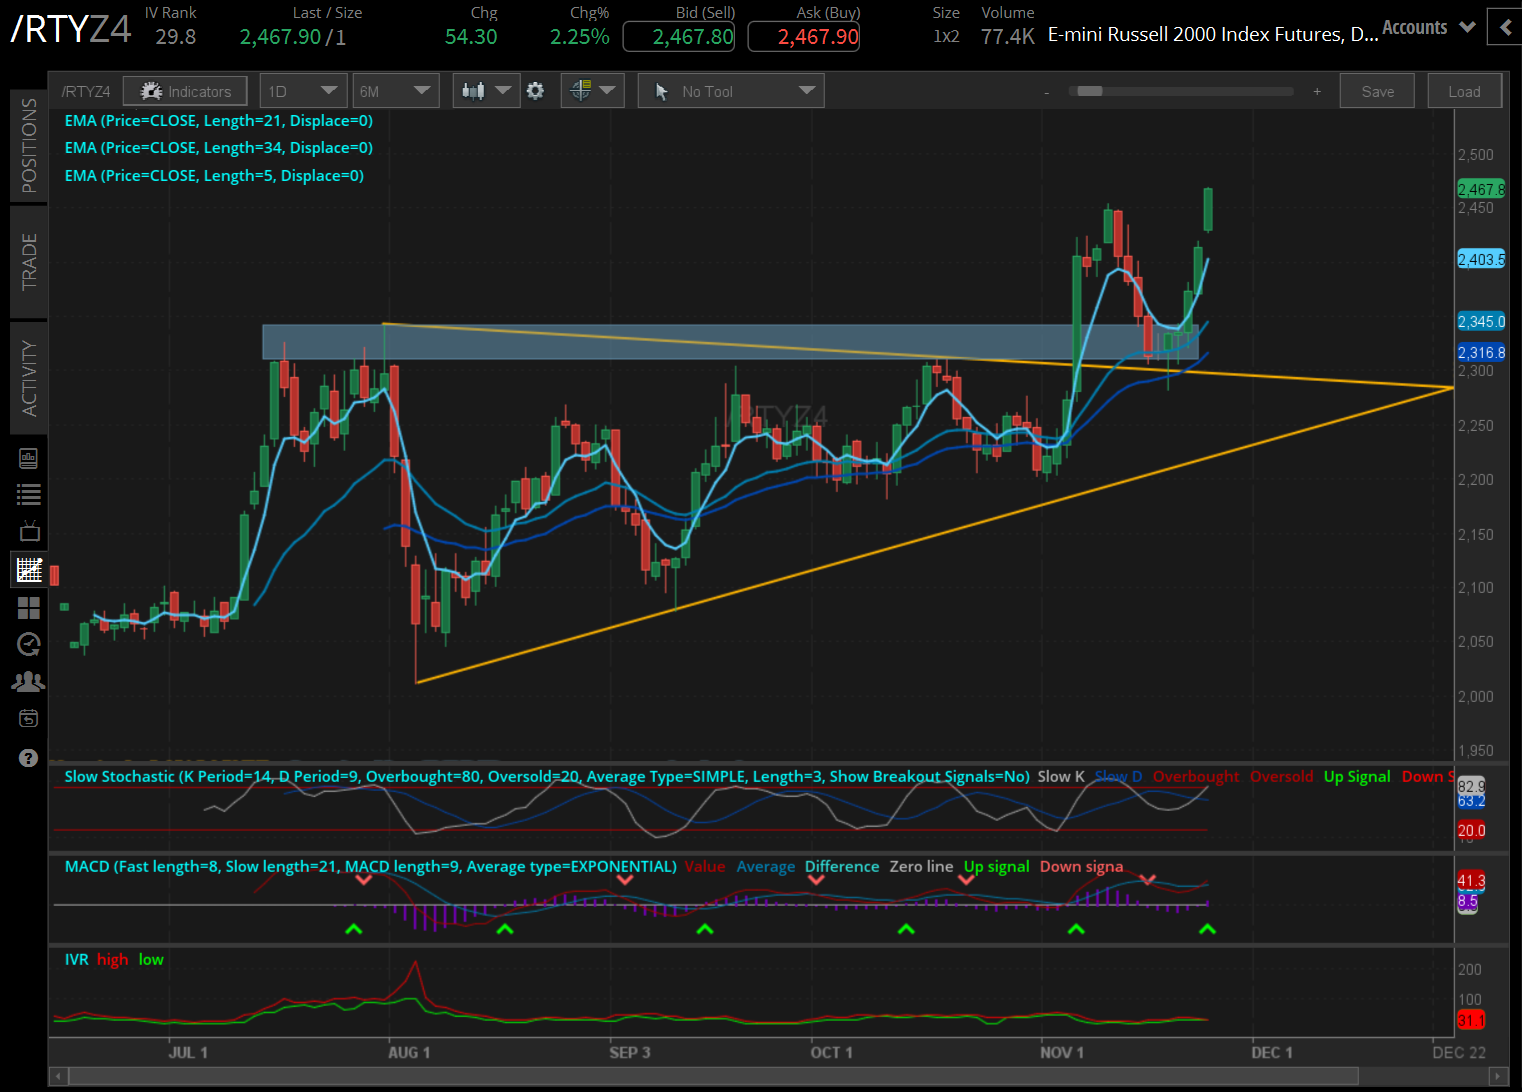1522x1092 pixels.
Task: Open the TV live video icon
Action: 29,531
